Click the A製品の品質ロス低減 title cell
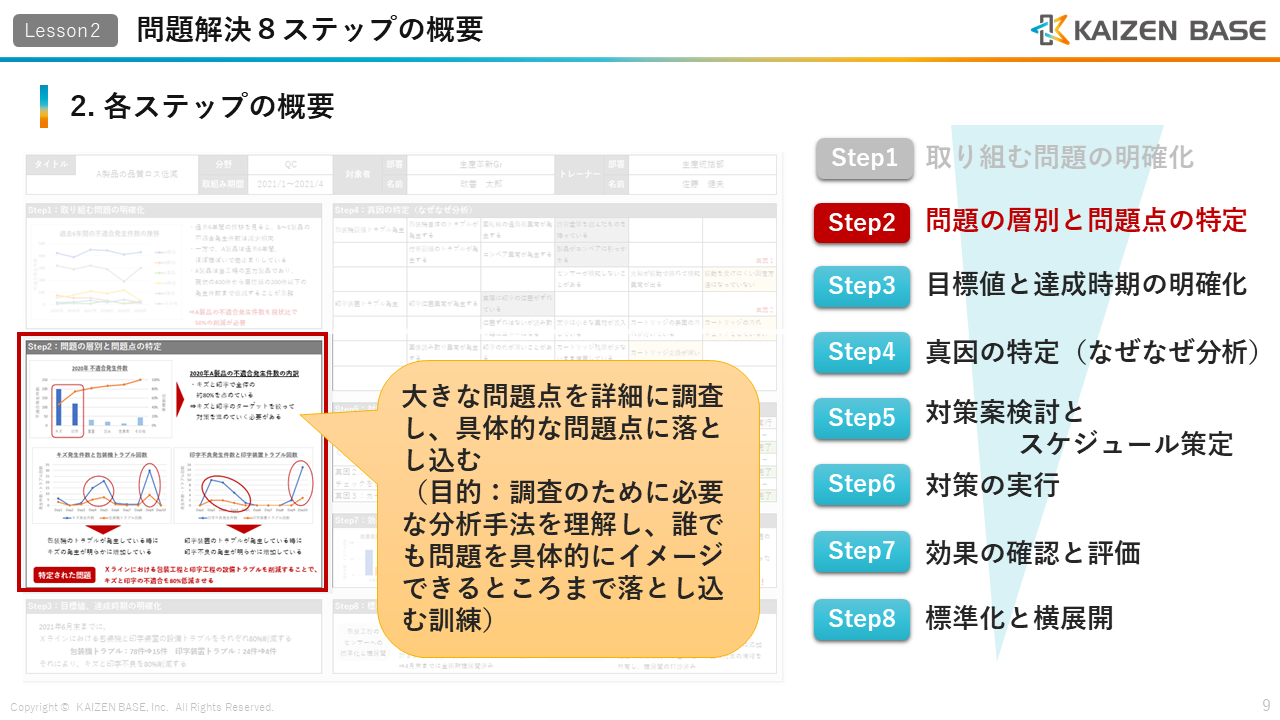 pyautogui.click(x=138, y=174)
